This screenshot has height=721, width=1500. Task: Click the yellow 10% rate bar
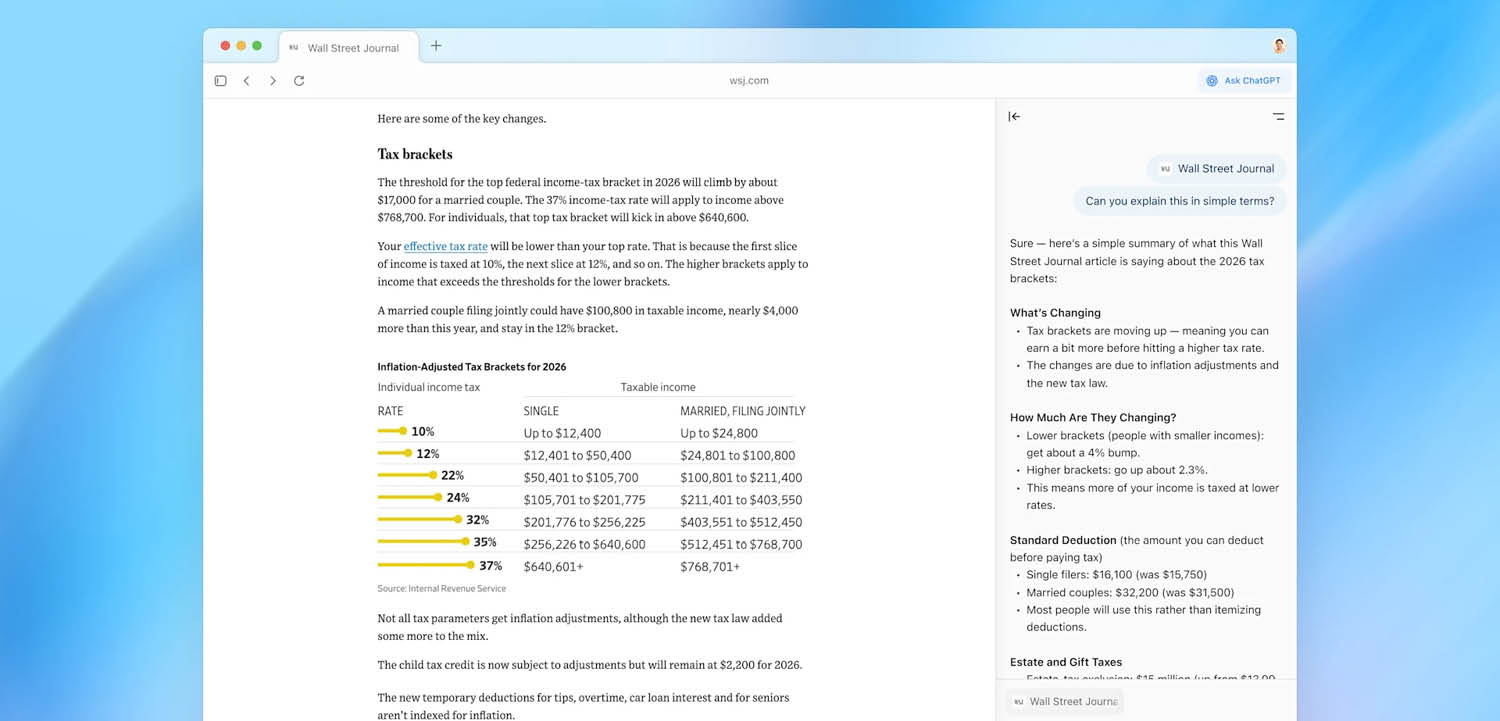click(389, 431)
